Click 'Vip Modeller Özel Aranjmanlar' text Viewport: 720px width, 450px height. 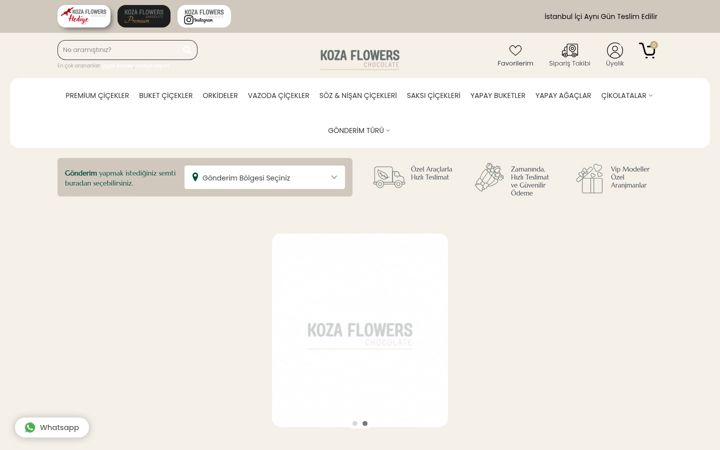[x=630, y=177]
